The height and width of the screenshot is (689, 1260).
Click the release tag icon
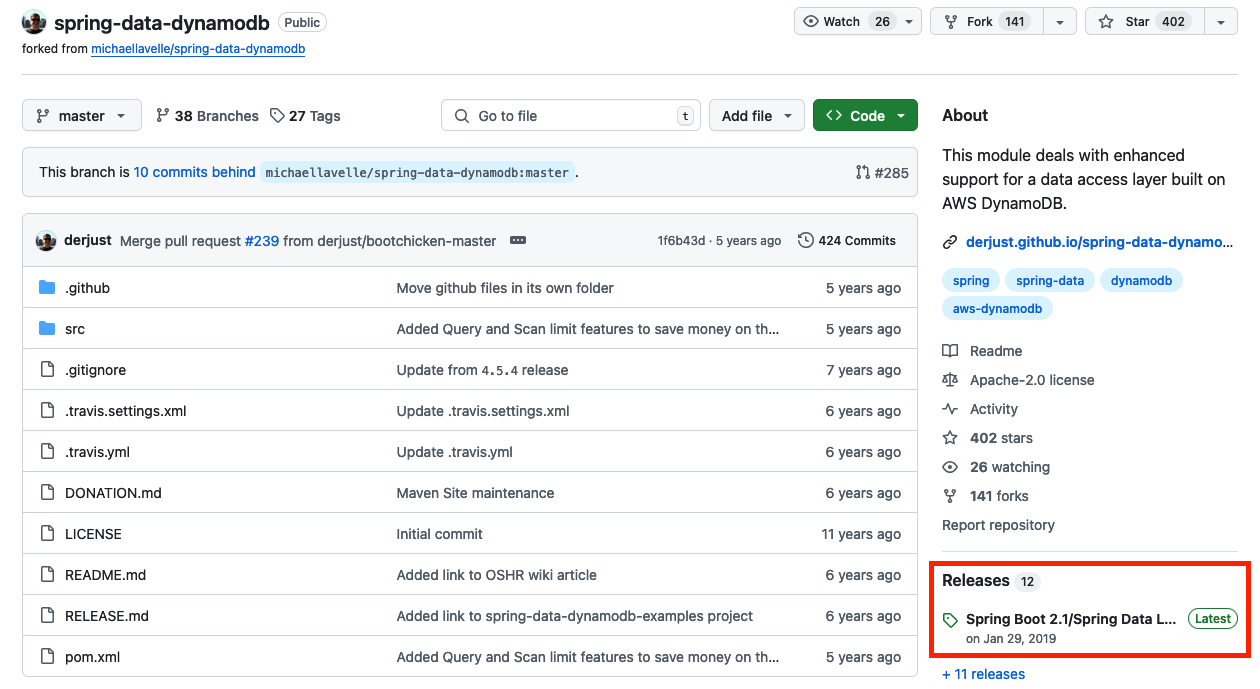click(950, 620)
